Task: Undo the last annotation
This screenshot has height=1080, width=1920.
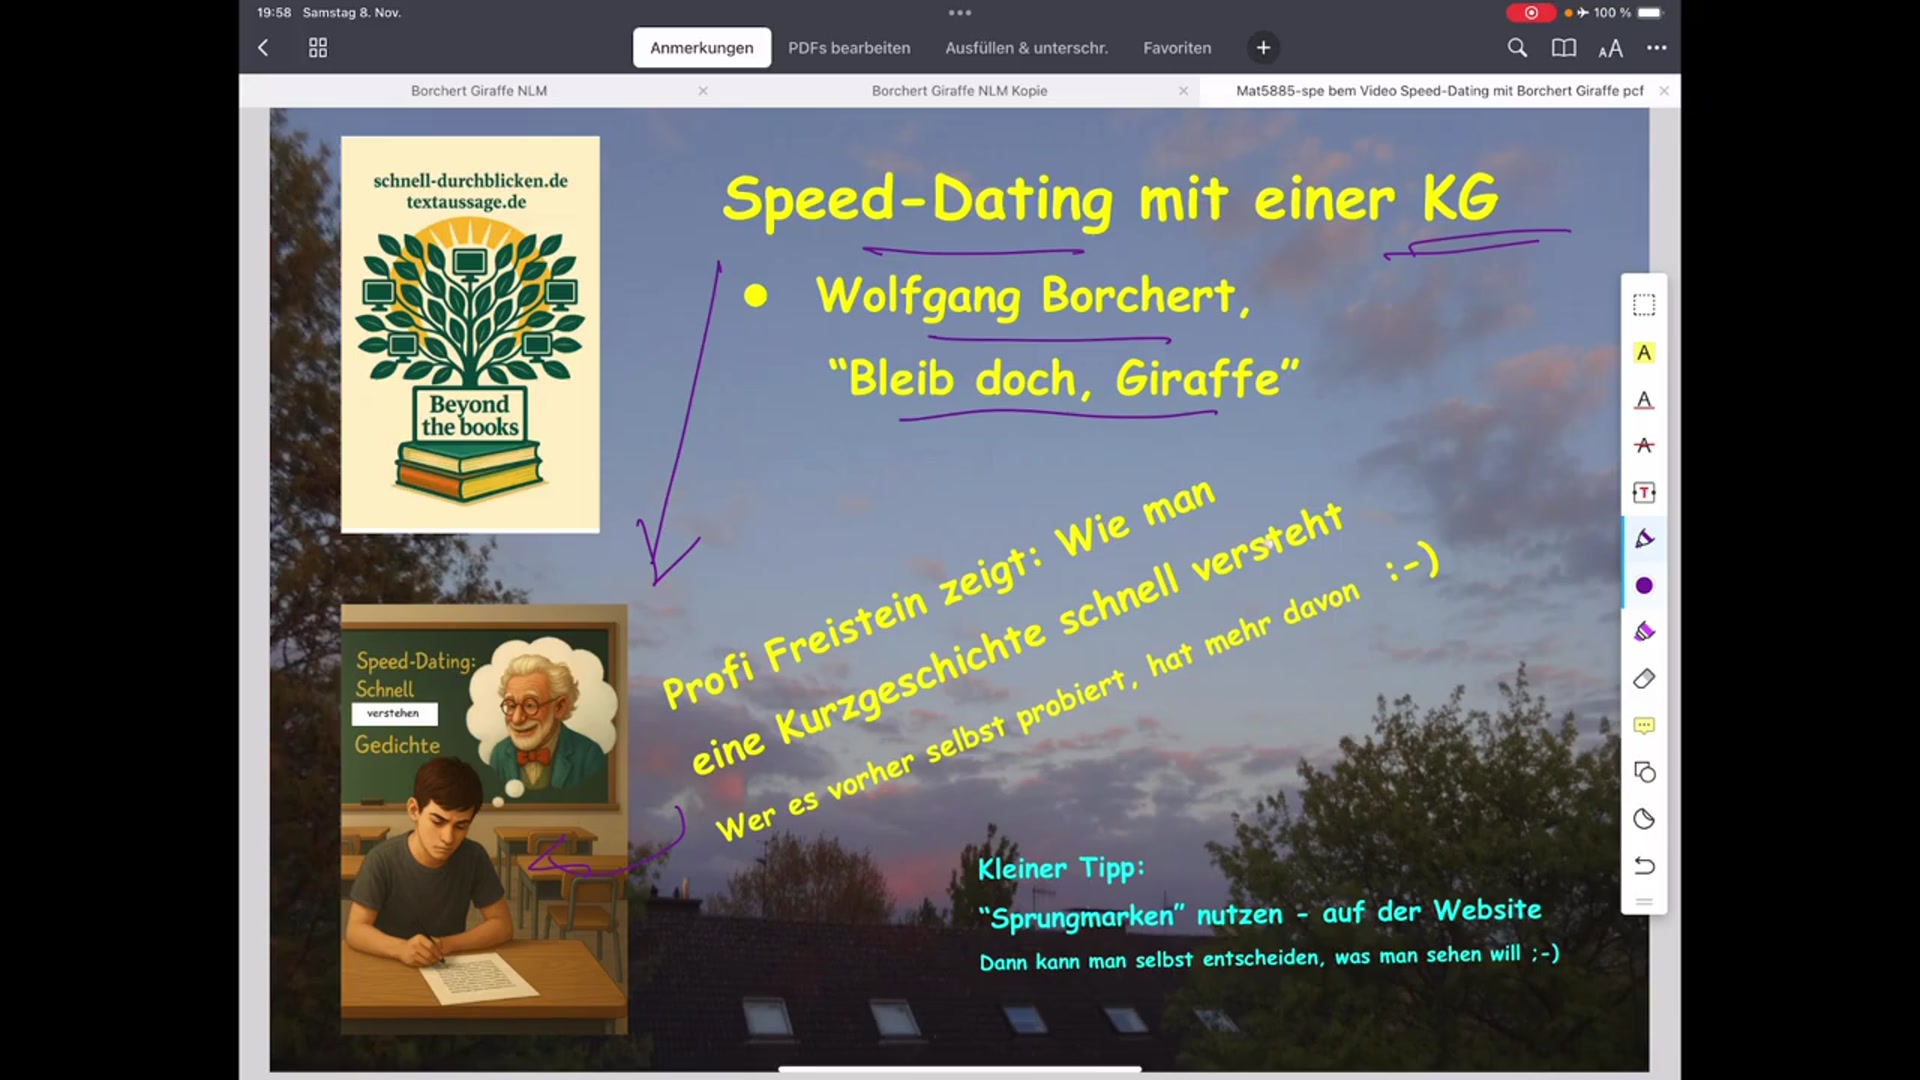Action: click(1644, 866)
